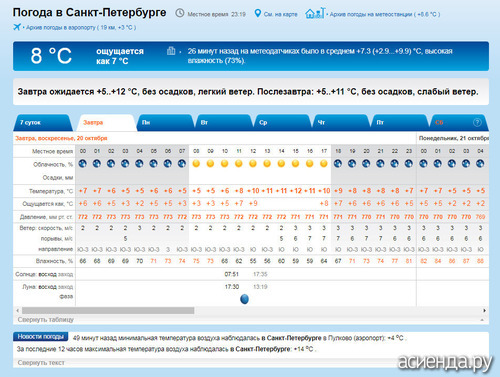Image resolution: width=500 pixels, height=377 pixels.
Task: Click the 769 pressure value
Action: point(480,217)
